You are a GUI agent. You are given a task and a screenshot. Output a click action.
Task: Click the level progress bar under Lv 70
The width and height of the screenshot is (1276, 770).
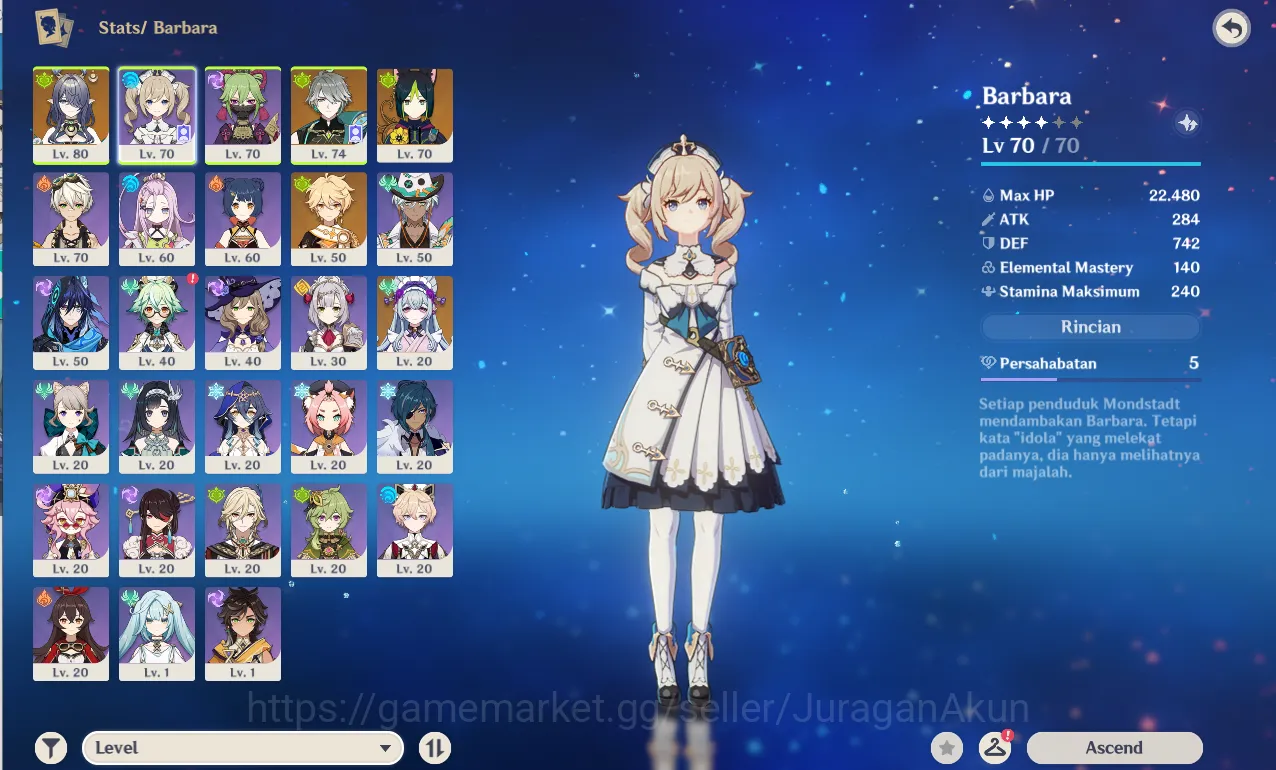(1091, 163)
